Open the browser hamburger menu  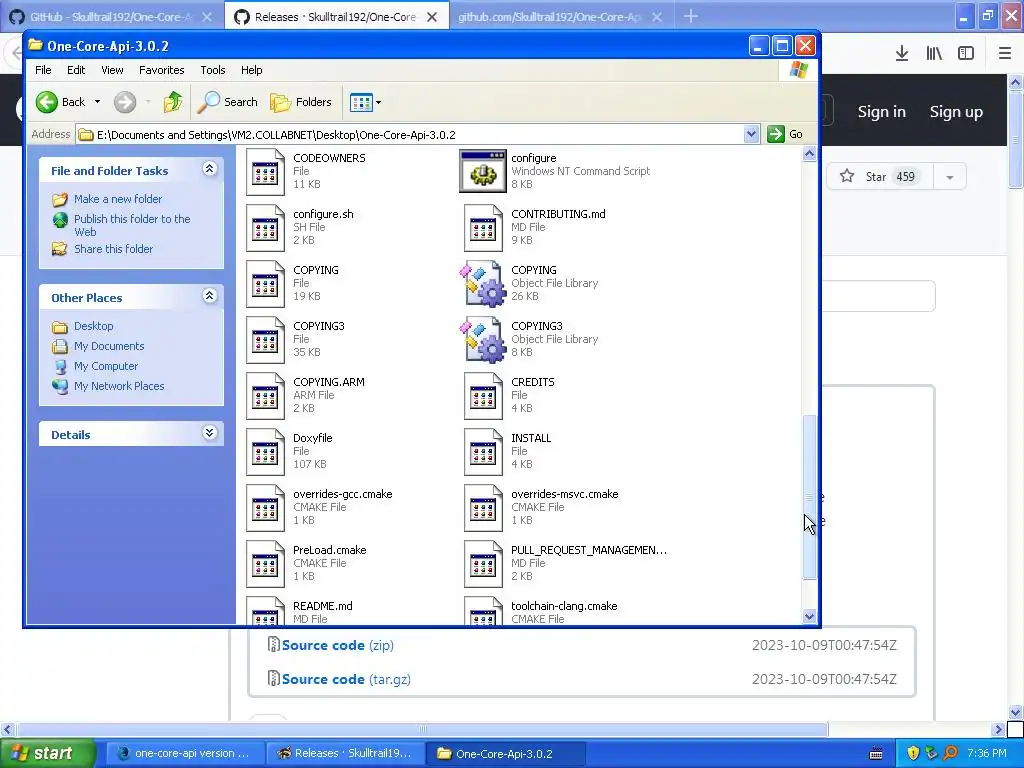[x=1004, y=53]
